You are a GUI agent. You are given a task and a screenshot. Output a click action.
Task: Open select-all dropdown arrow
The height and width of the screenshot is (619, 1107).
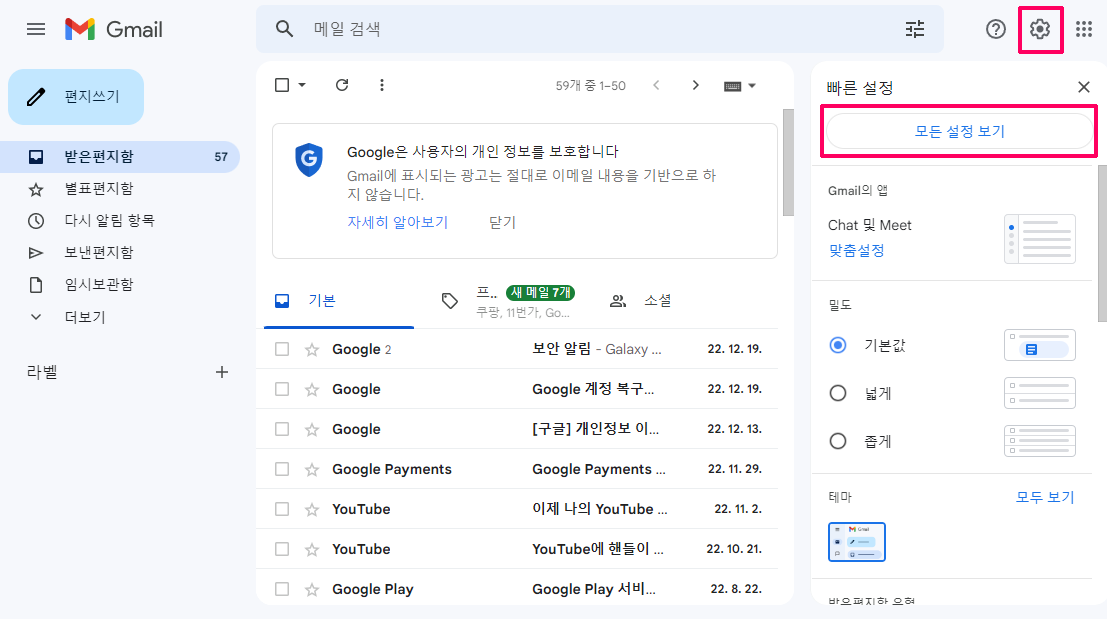coord(302,85)
